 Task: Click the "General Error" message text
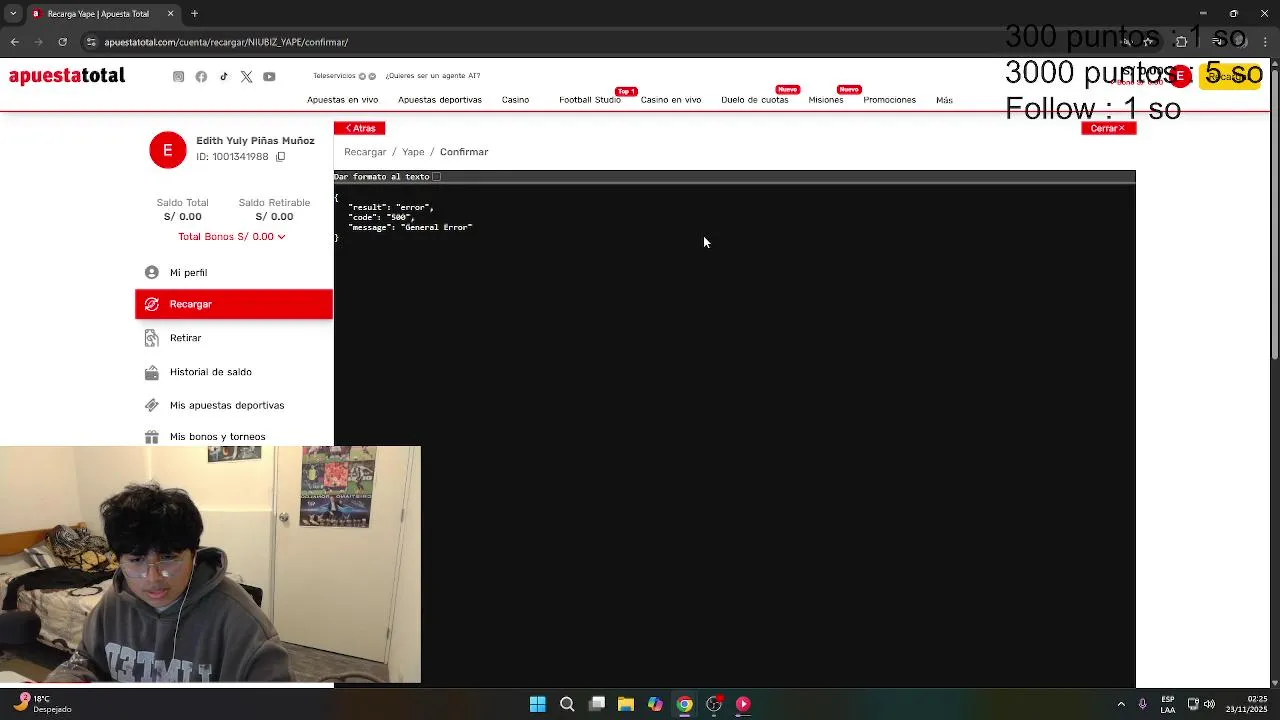(437, 227)
